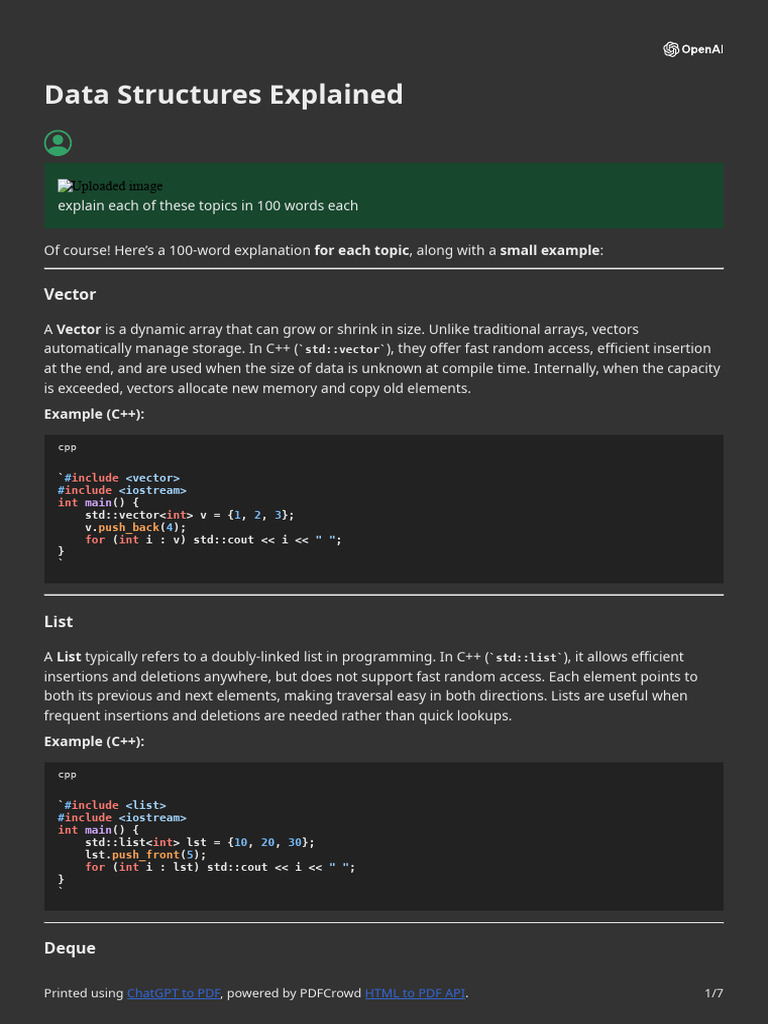This screenshot has height=1024, width=768.
Task: Click the Deque section heading
Action: (70, 948)
